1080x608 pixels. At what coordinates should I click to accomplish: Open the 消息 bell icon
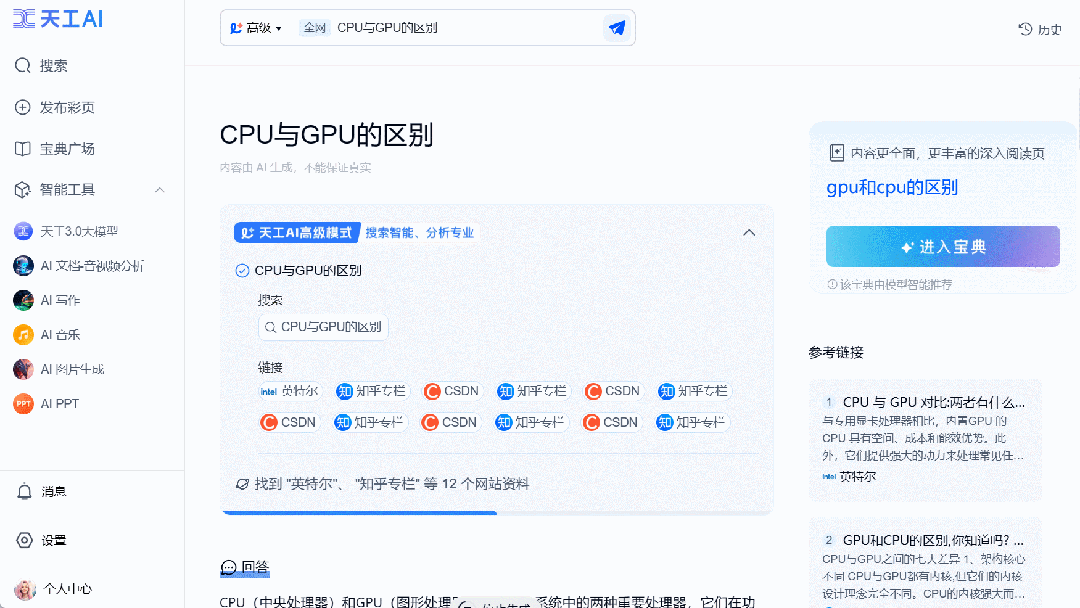[45, 491]
